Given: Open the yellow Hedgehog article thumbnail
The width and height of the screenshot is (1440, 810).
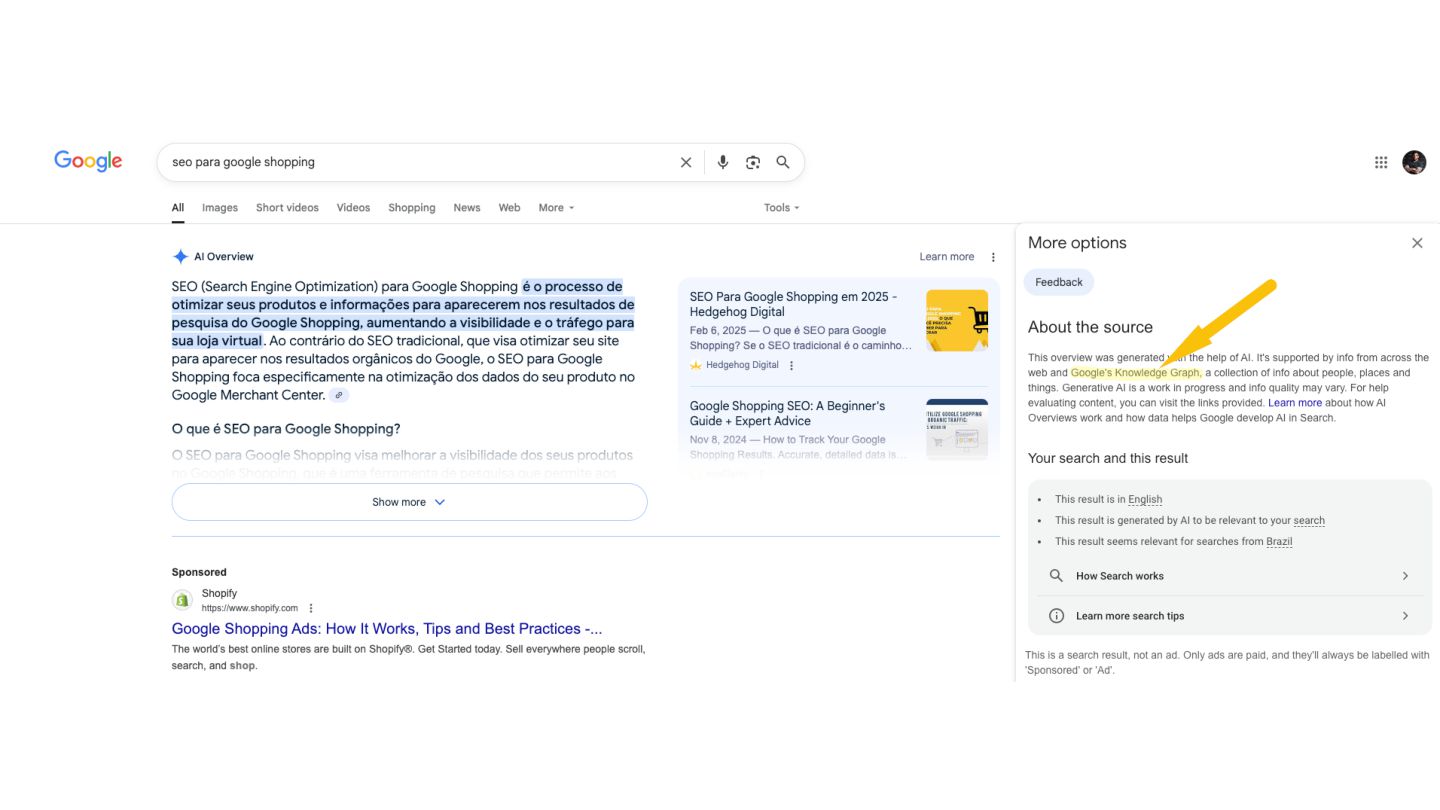Looking at the screenshot, I should [957, 320].
